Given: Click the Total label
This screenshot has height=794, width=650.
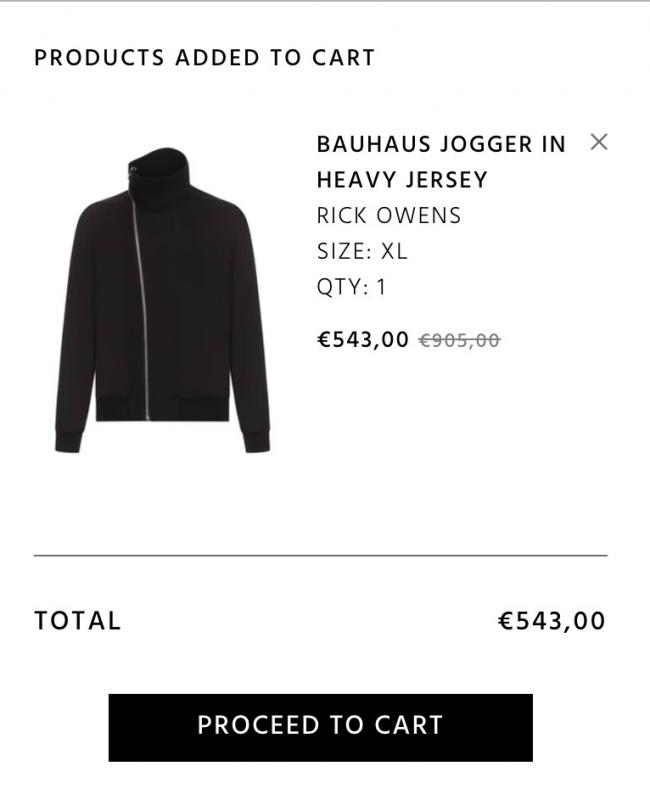Looking at the screenshot, I should pyautogui.click(x=77, y=621).
